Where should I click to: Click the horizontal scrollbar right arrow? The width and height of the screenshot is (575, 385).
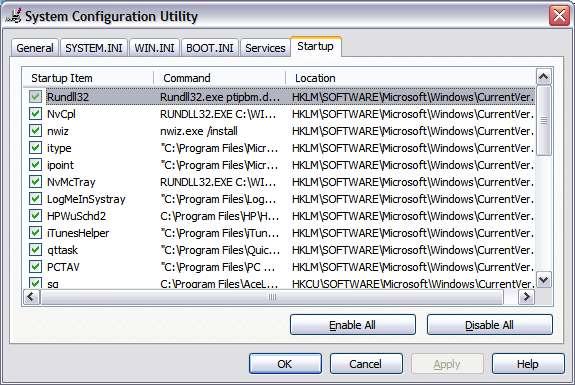[526, 297]
